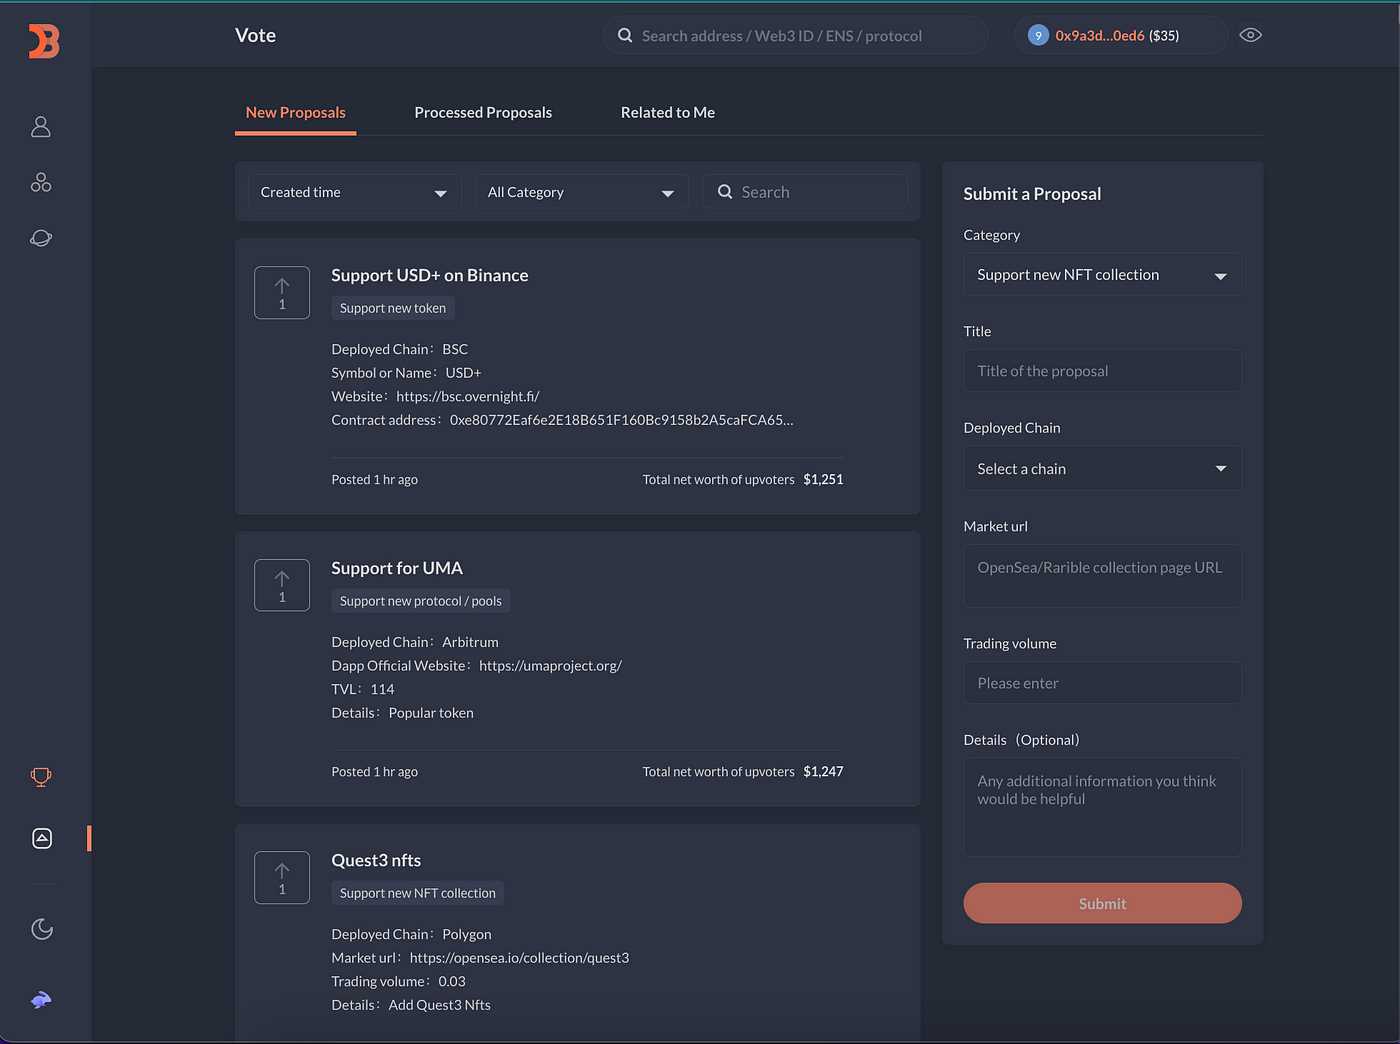Switch to New Proposals tab
Image resolution: width=1400 pixels, height=1044 pixels.
coord(296,112)
